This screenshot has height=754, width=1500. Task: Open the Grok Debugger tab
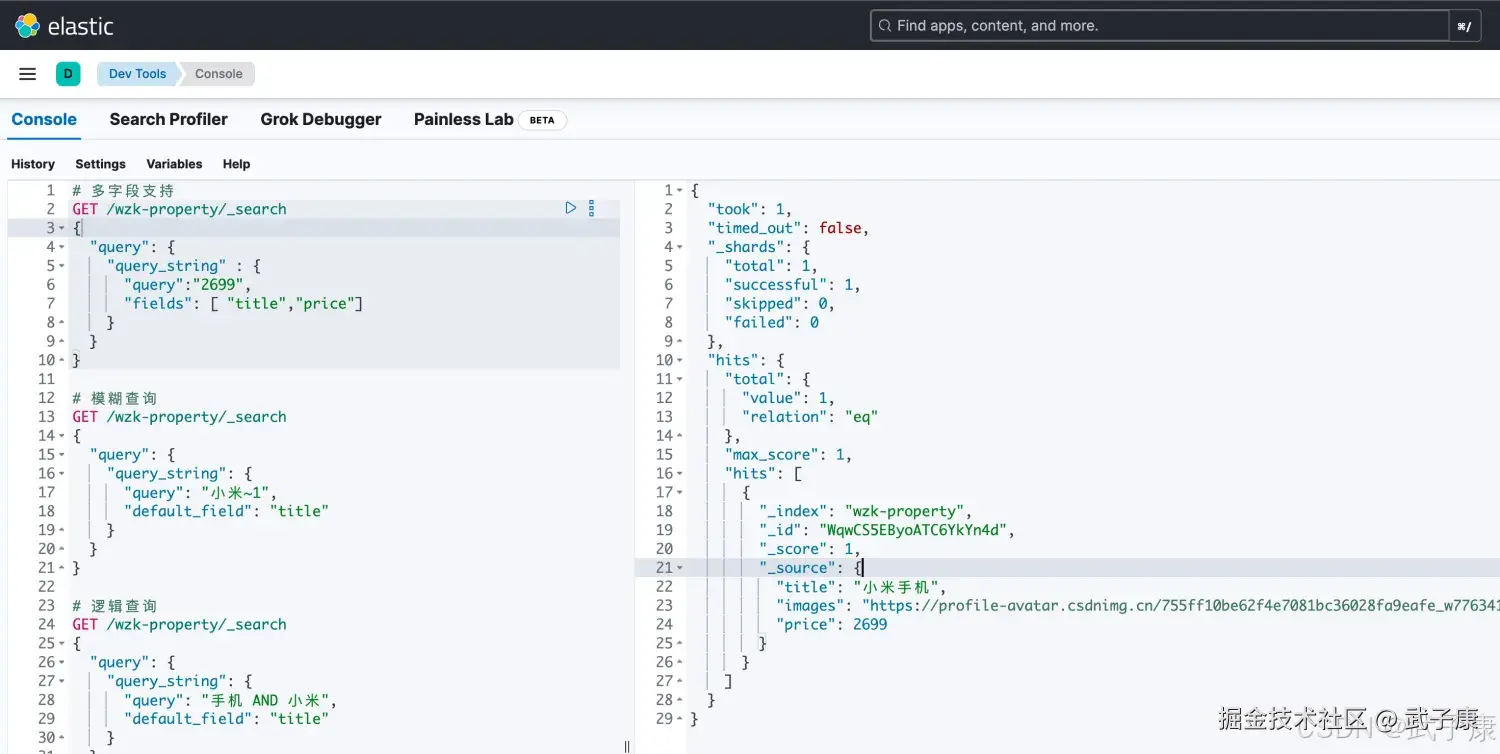320,119
